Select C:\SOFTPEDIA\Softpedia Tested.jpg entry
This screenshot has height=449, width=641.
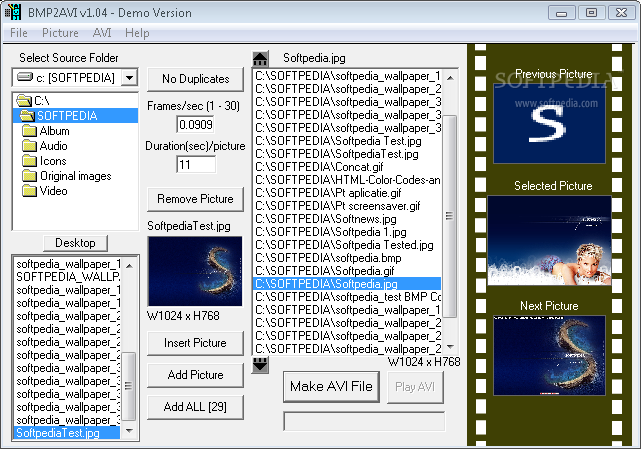[347, 245]
